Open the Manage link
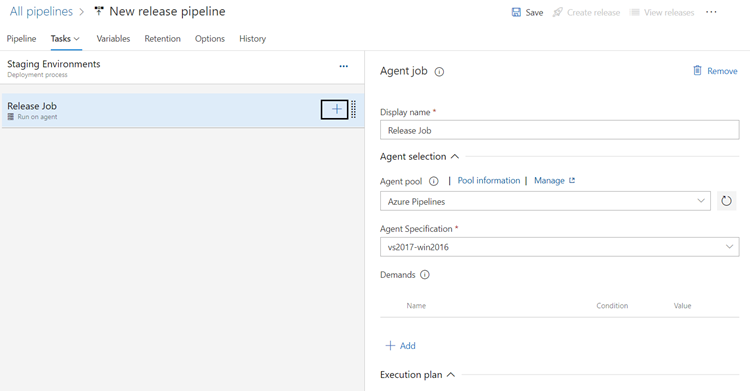 [549, 180]
